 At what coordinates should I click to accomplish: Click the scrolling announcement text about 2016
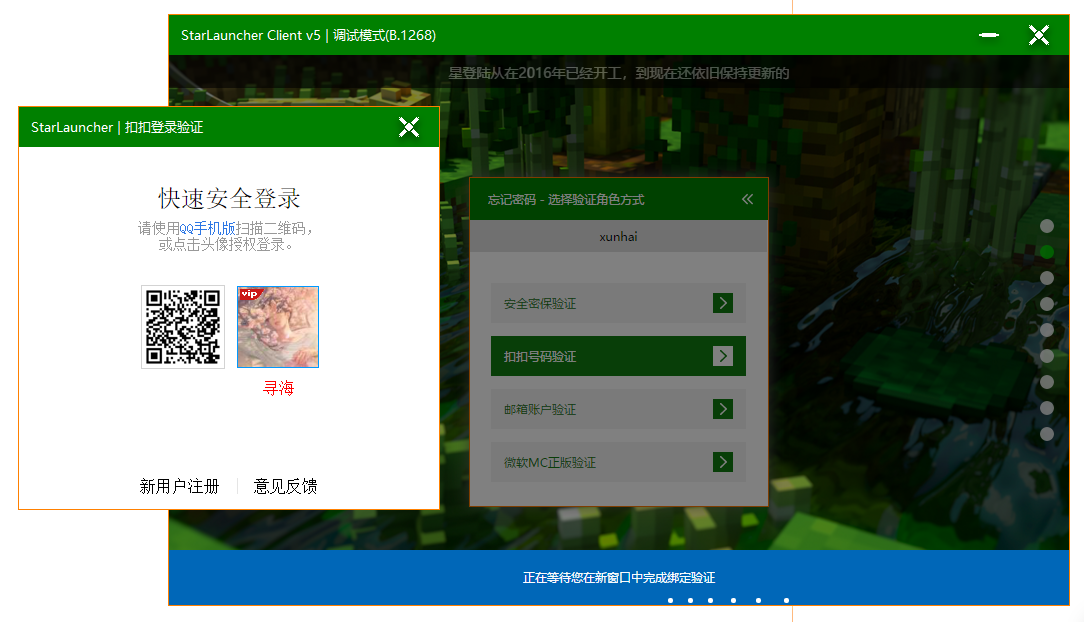(x=619, y=73)
